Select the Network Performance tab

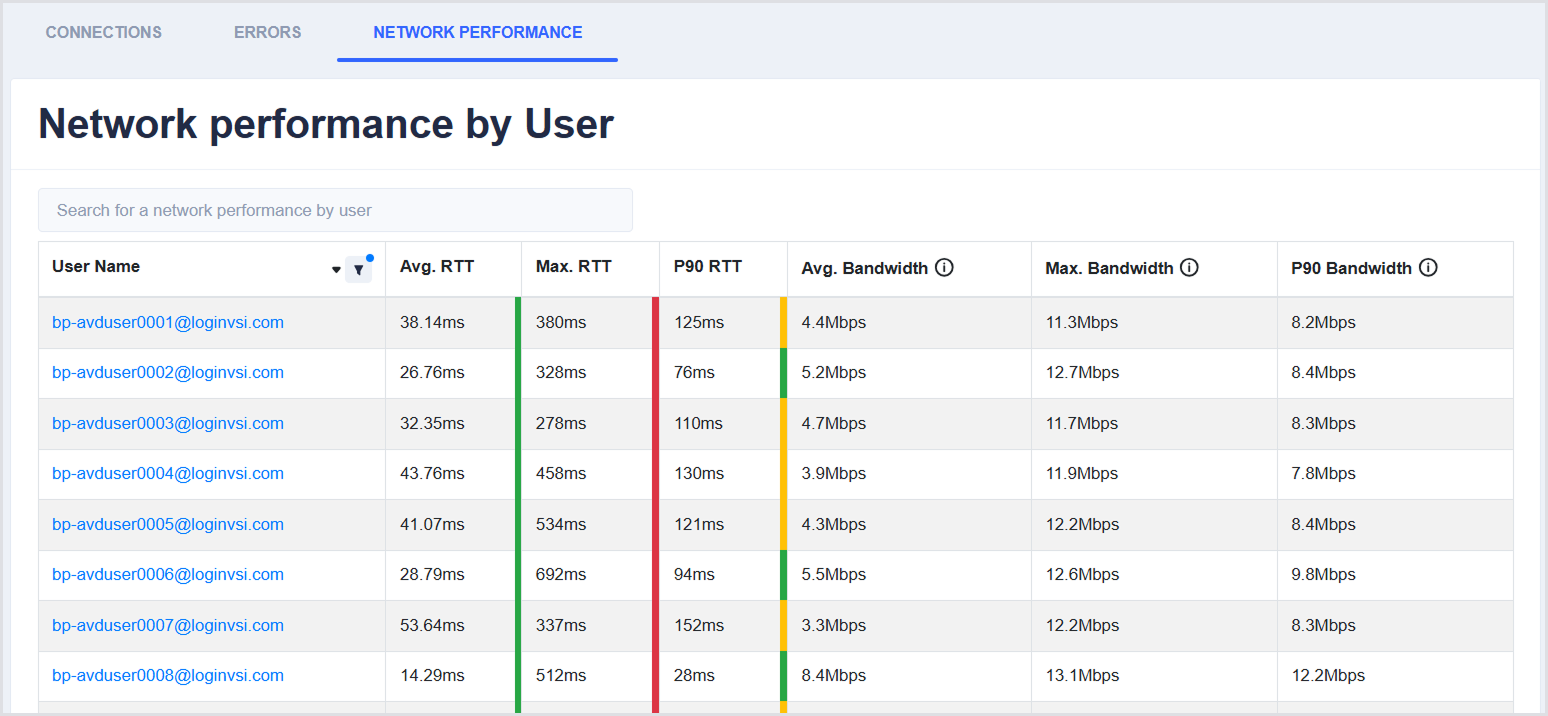[x=478, y=32]
